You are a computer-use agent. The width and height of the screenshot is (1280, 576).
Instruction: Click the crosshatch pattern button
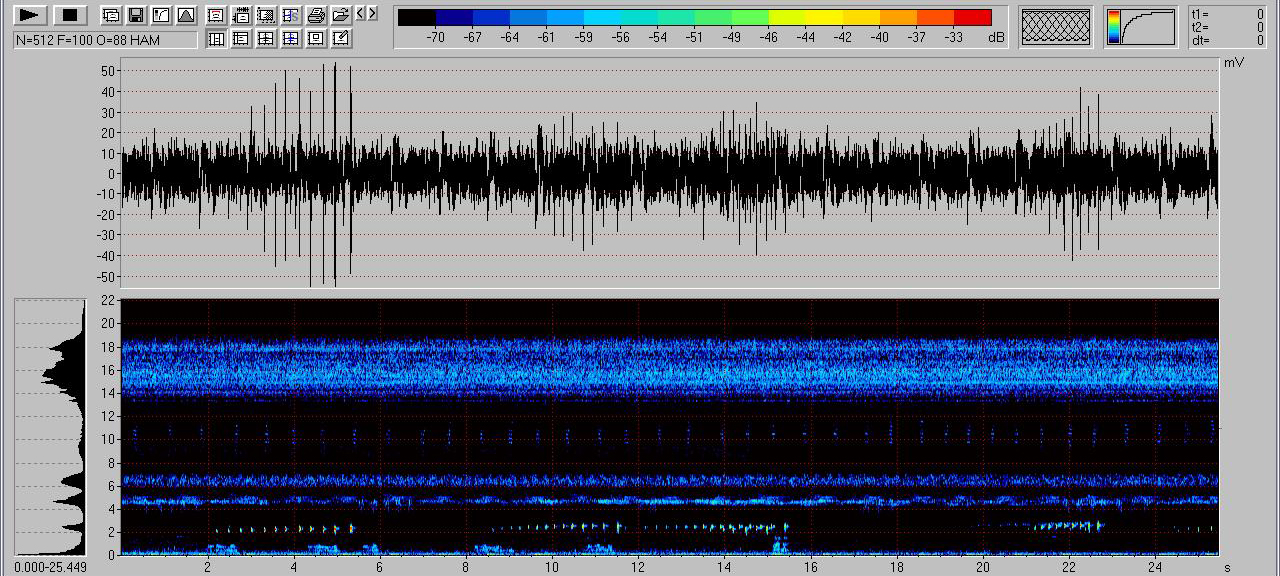click(1054, 27)
